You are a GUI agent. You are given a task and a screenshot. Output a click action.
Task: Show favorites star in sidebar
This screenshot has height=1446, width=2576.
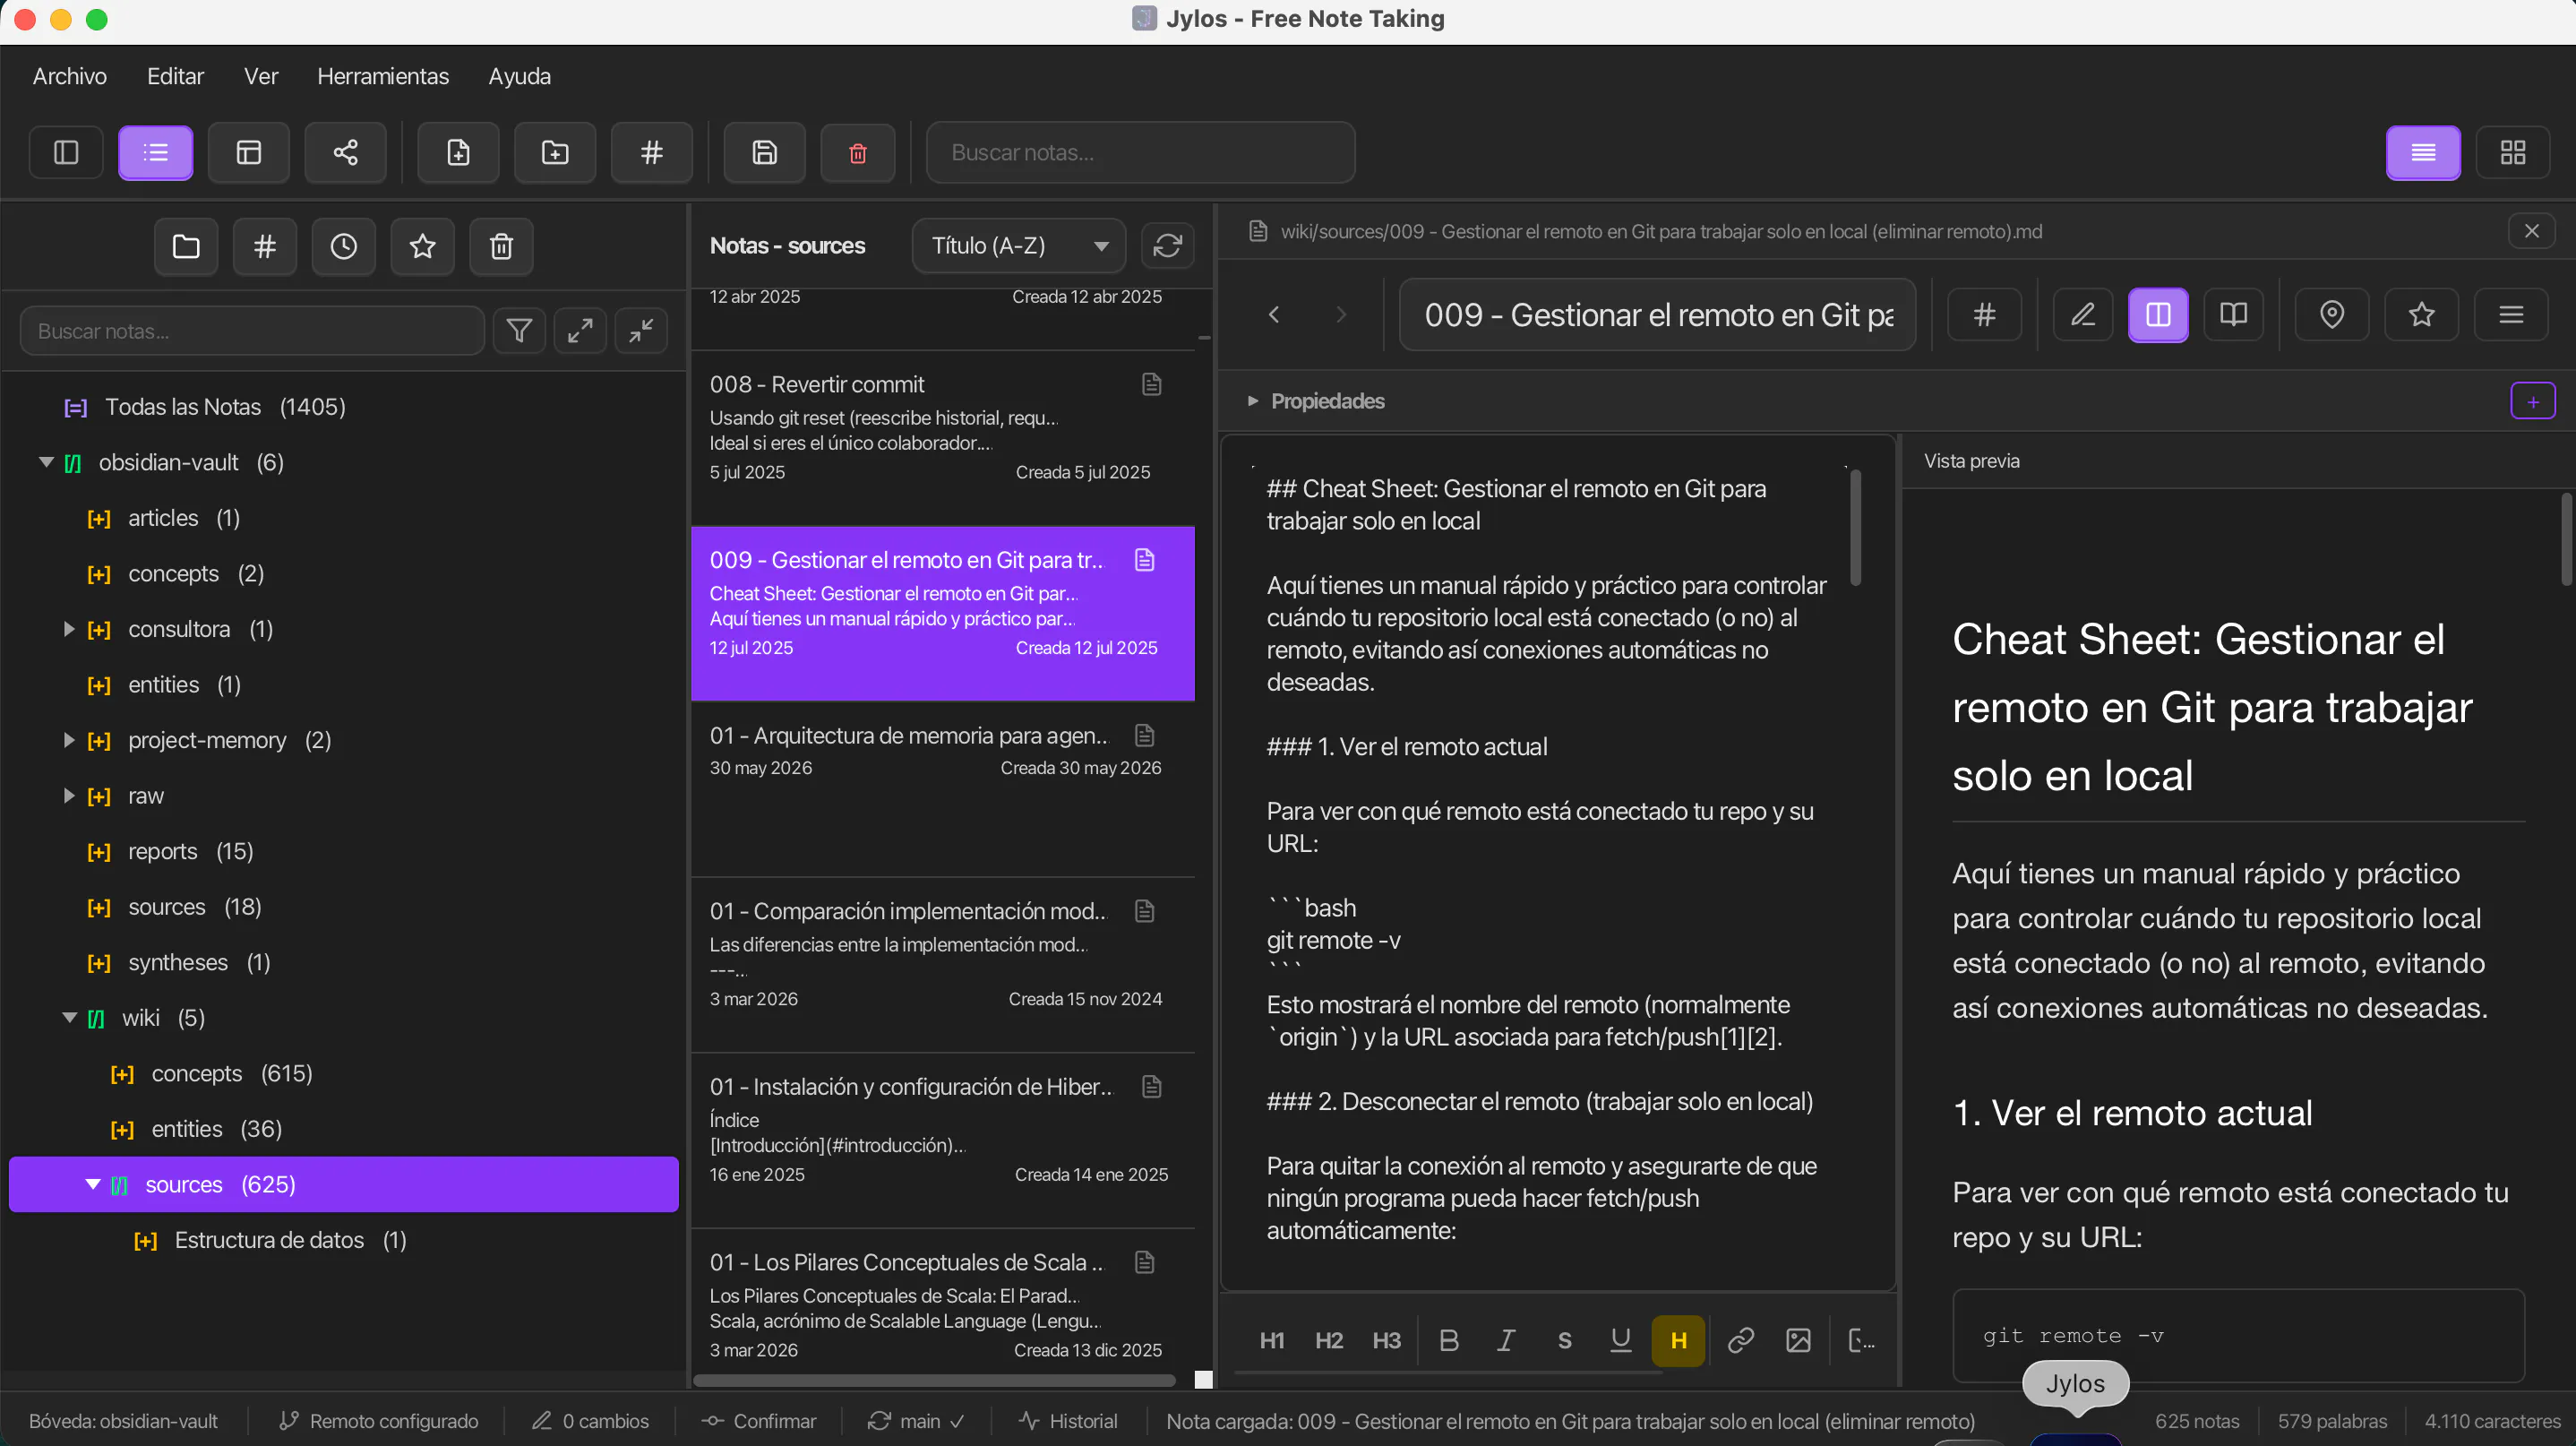(x=423, y=246)
